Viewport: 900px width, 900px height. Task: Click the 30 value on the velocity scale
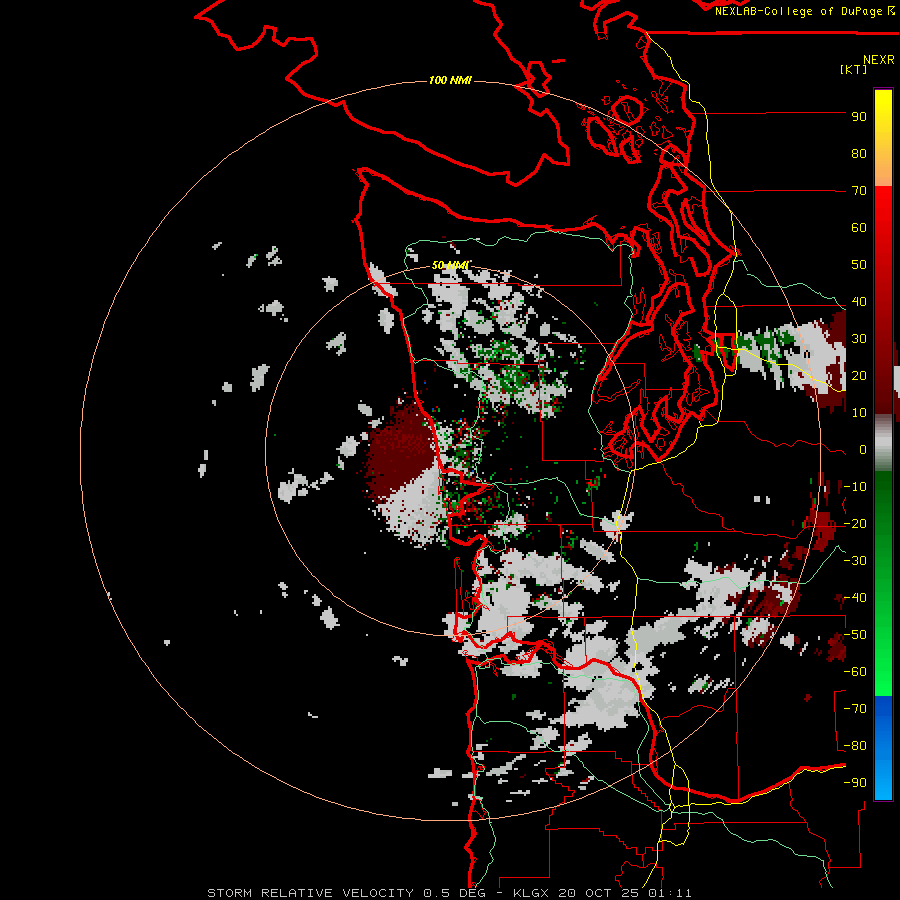[859, 339]
